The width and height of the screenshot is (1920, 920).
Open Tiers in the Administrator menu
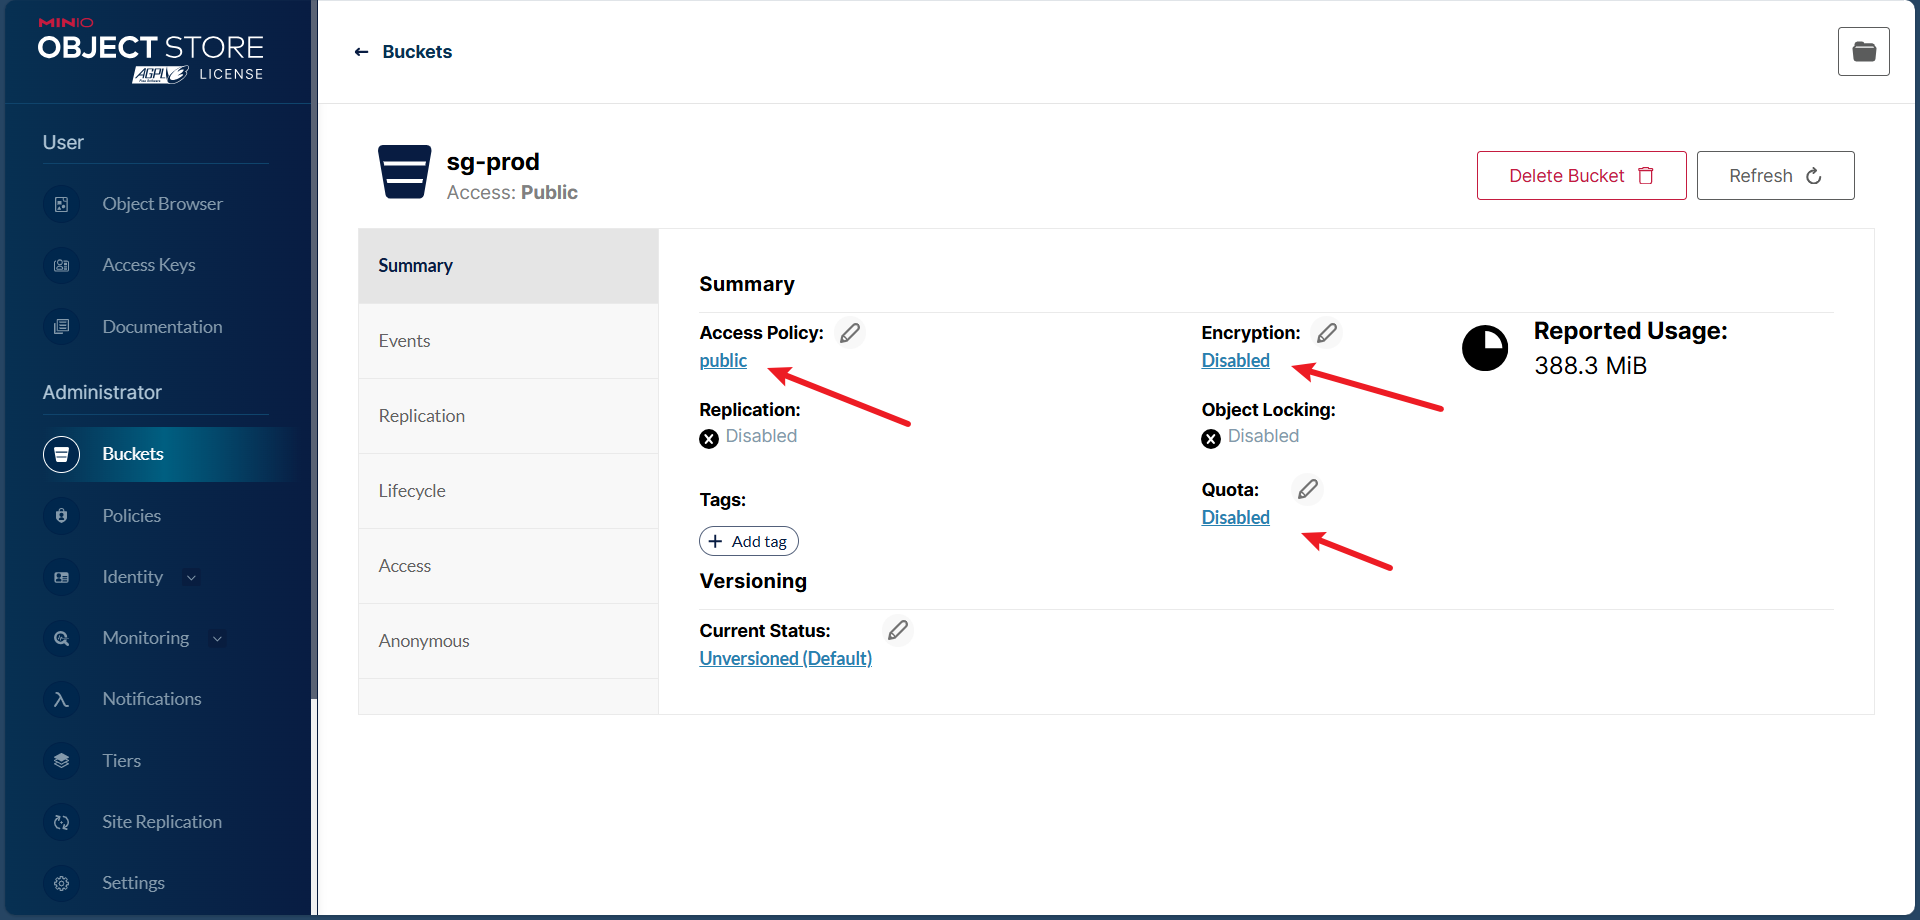point(121,761)
